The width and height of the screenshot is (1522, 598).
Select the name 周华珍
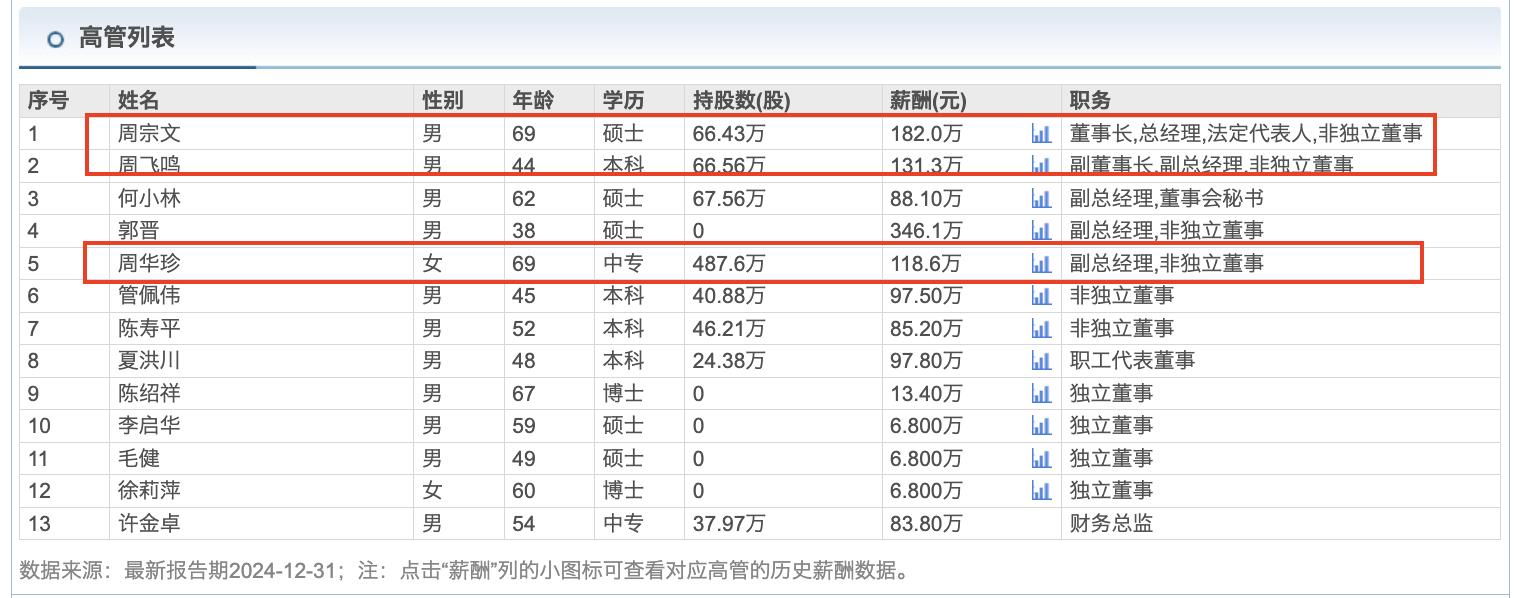pyautogui.click(x=149, y=264)
